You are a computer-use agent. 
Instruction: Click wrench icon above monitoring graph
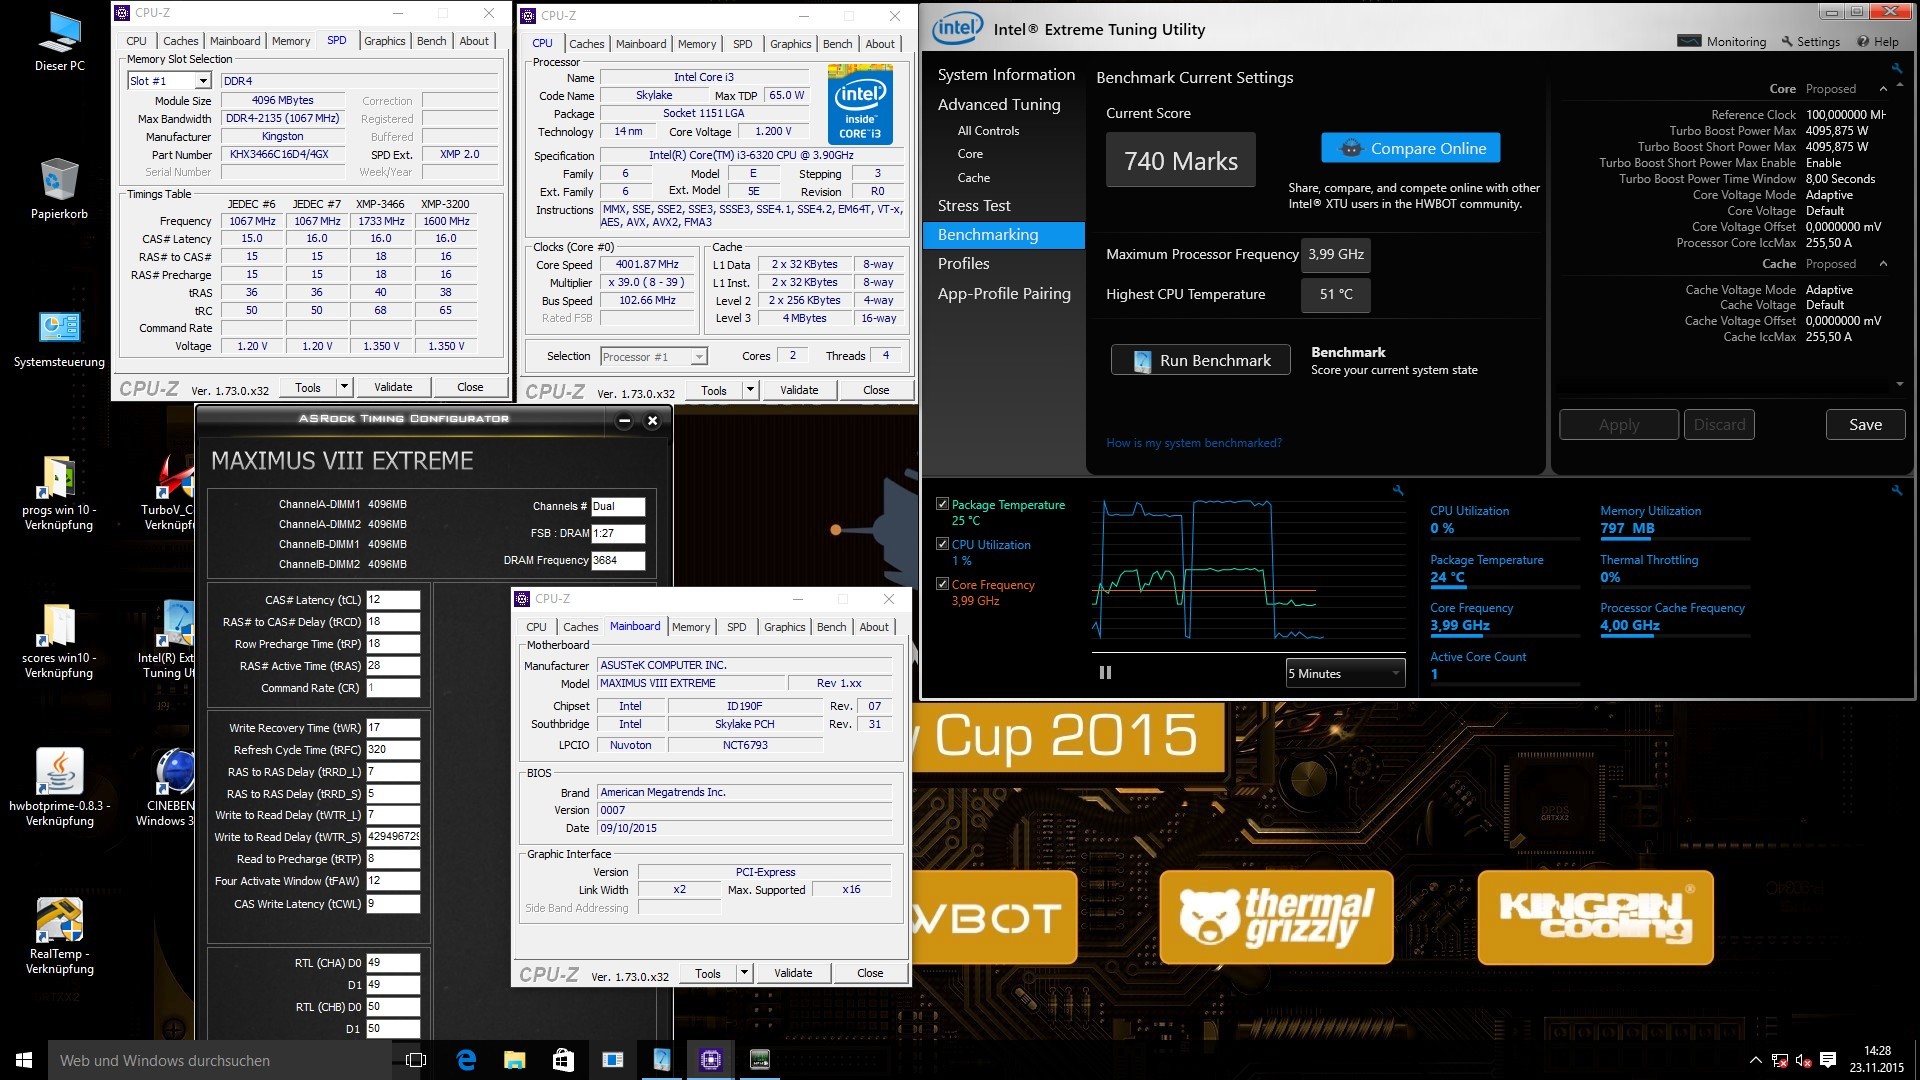pos(1398,490)
